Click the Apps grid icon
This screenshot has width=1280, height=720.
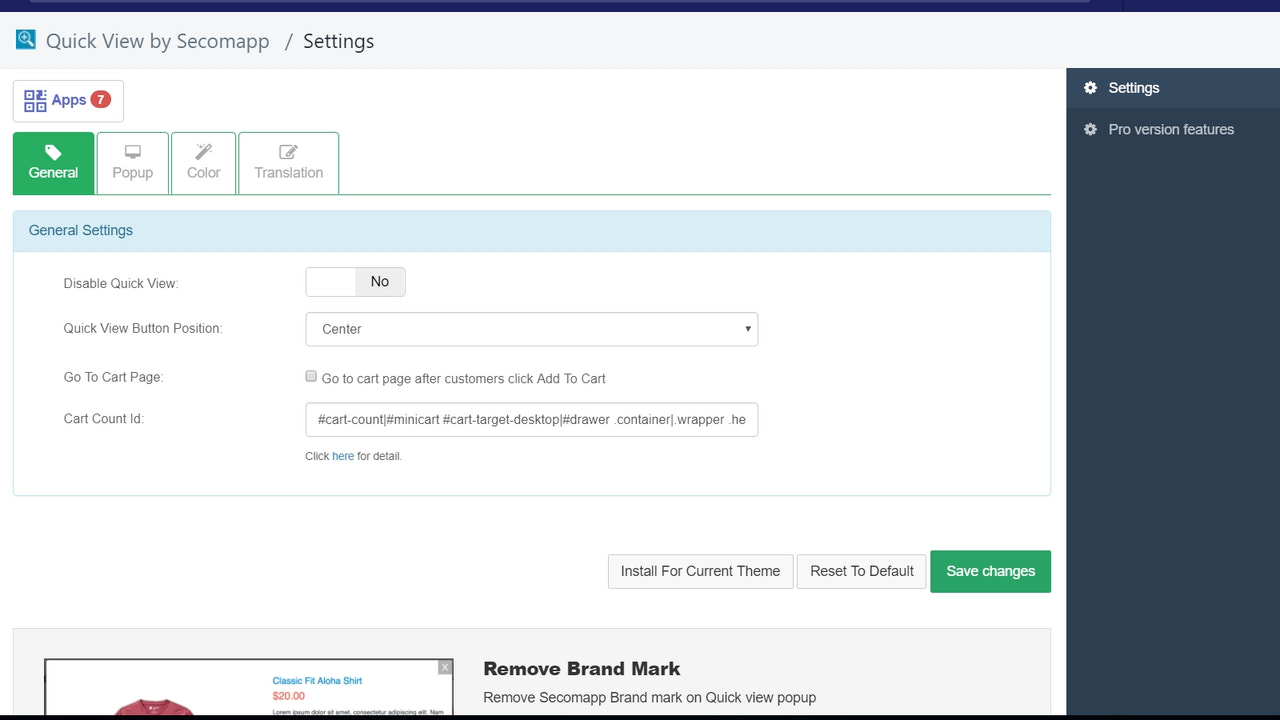tap(37, 100)
